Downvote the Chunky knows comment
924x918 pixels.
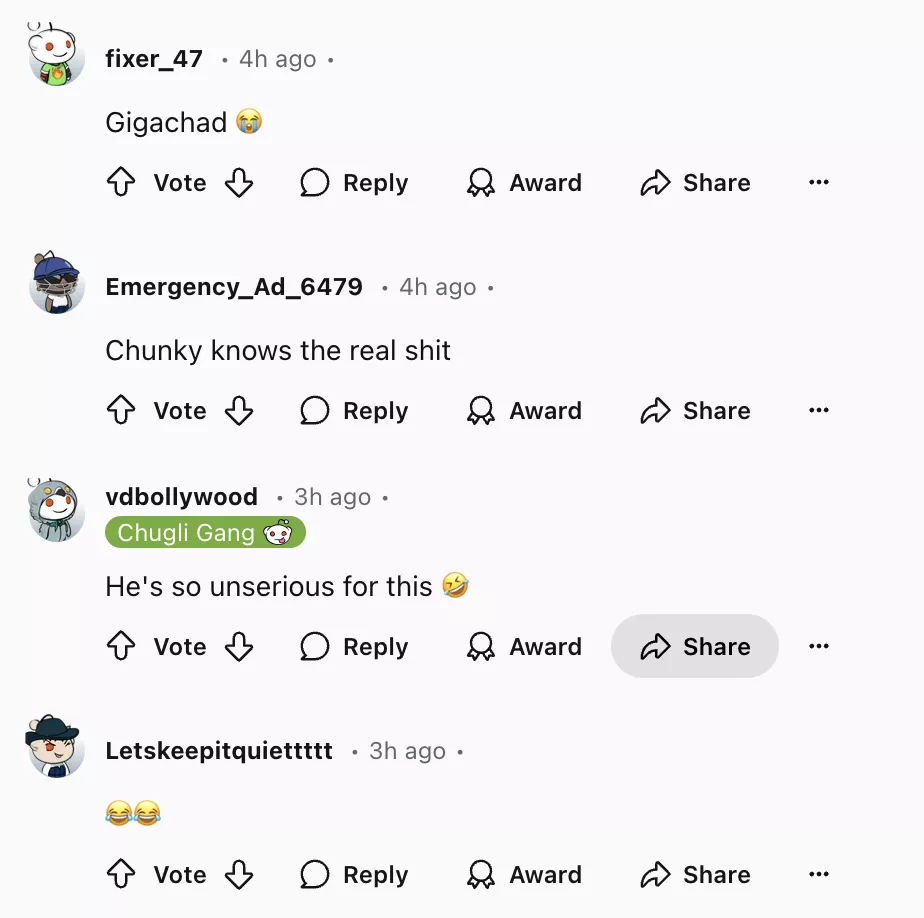239,410
